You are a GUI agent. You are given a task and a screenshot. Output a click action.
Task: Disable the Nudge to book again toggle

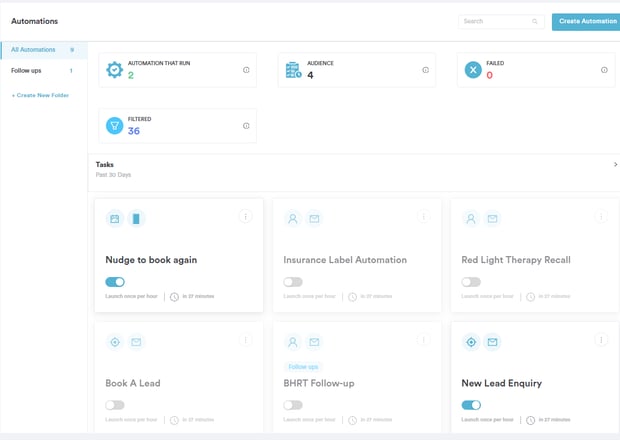115,282
